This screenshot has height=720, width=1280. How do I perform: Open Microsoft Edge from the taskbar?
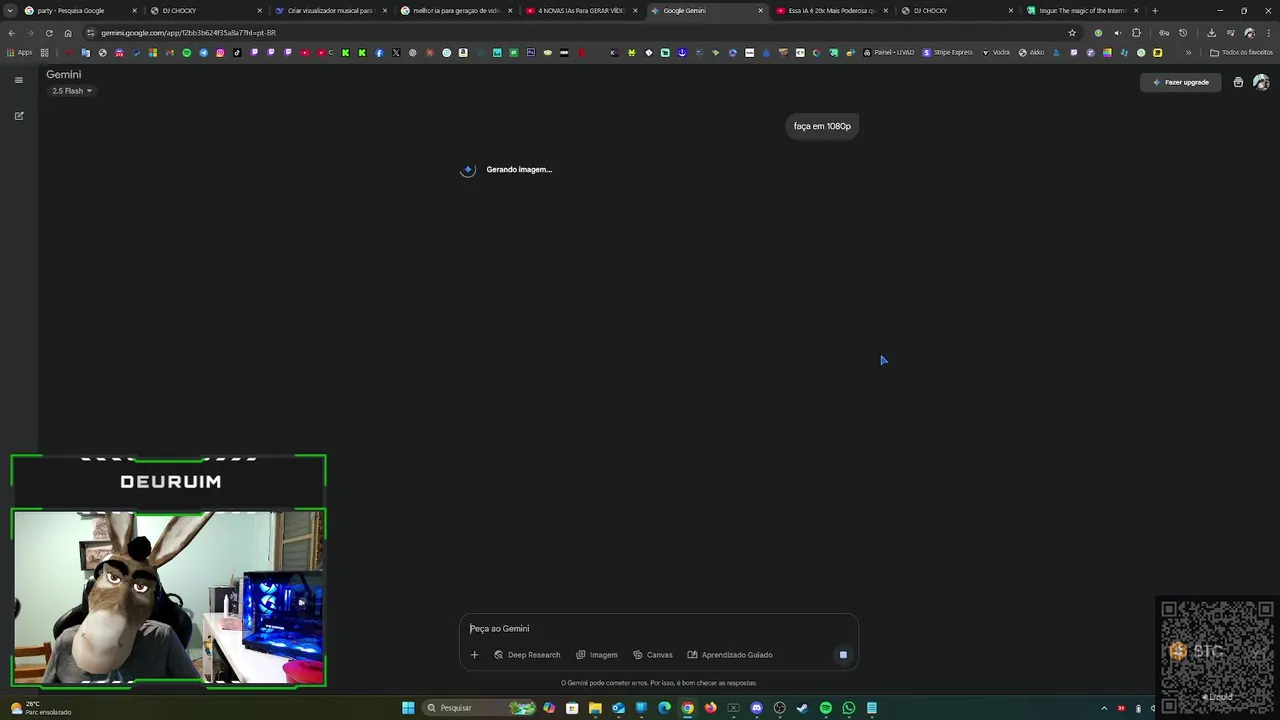click(x=664, y=708)
